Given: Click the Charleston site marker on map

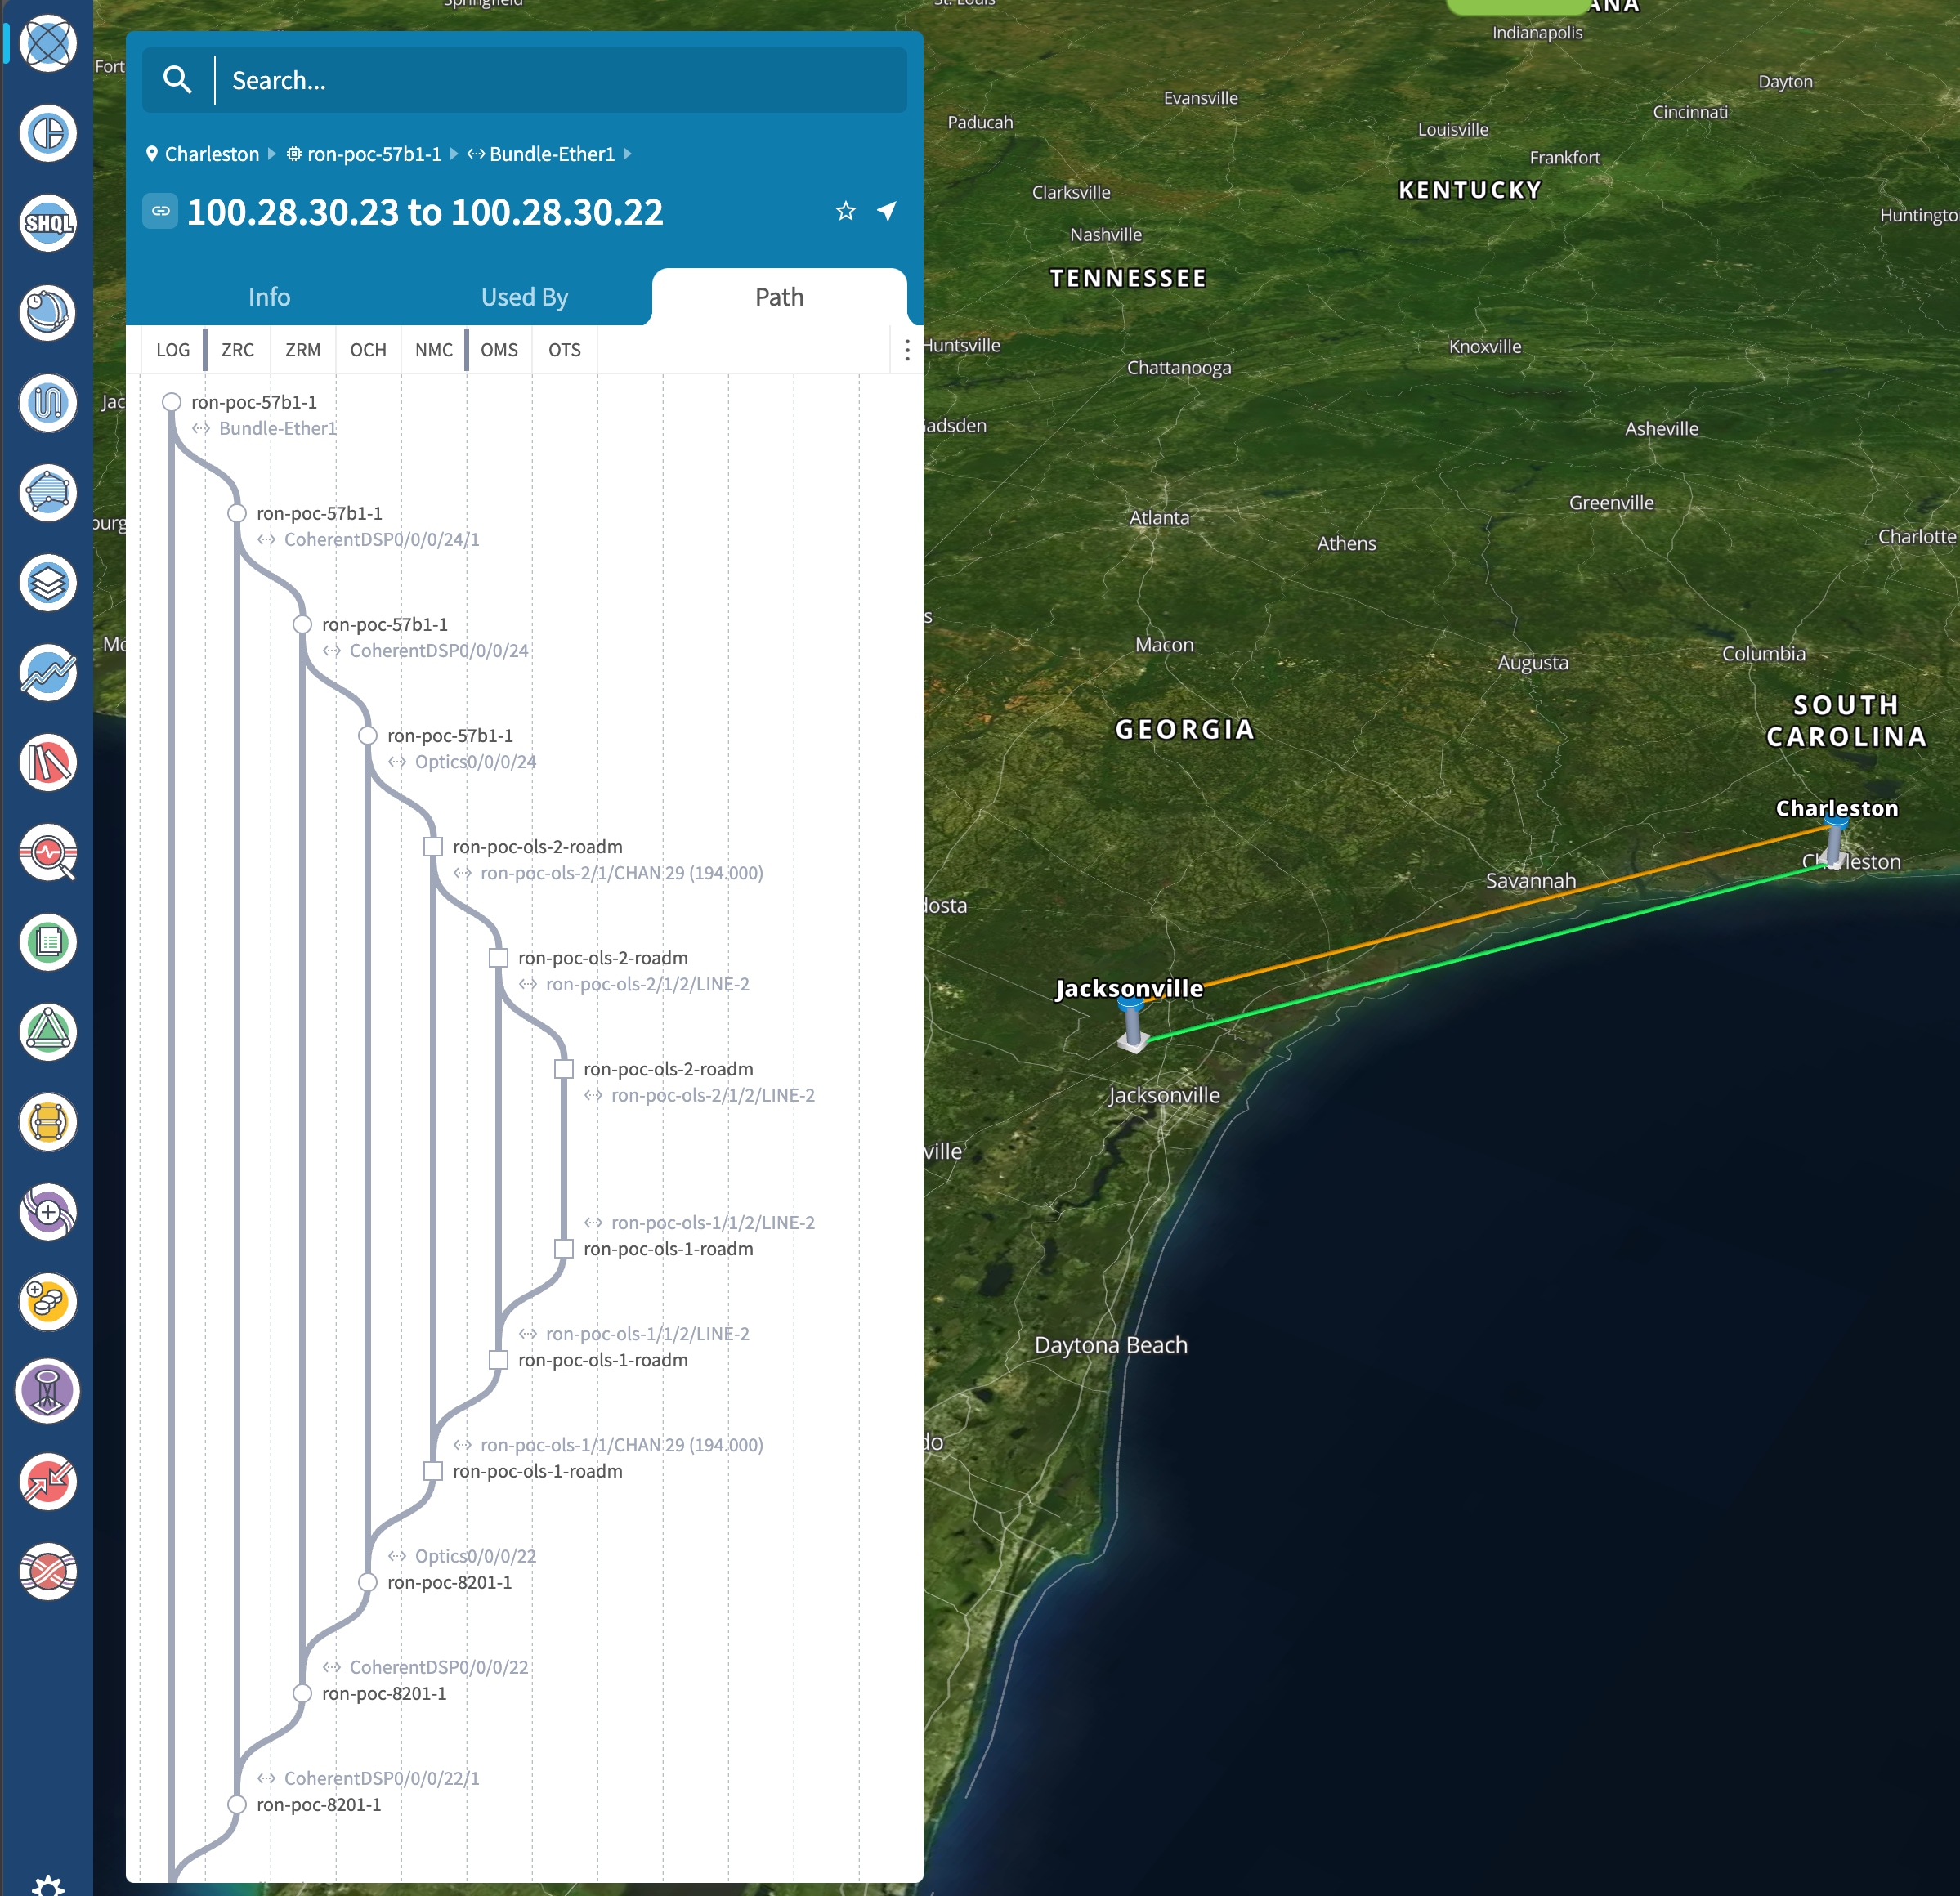Looking at the screenshot, I should 1835,843.
